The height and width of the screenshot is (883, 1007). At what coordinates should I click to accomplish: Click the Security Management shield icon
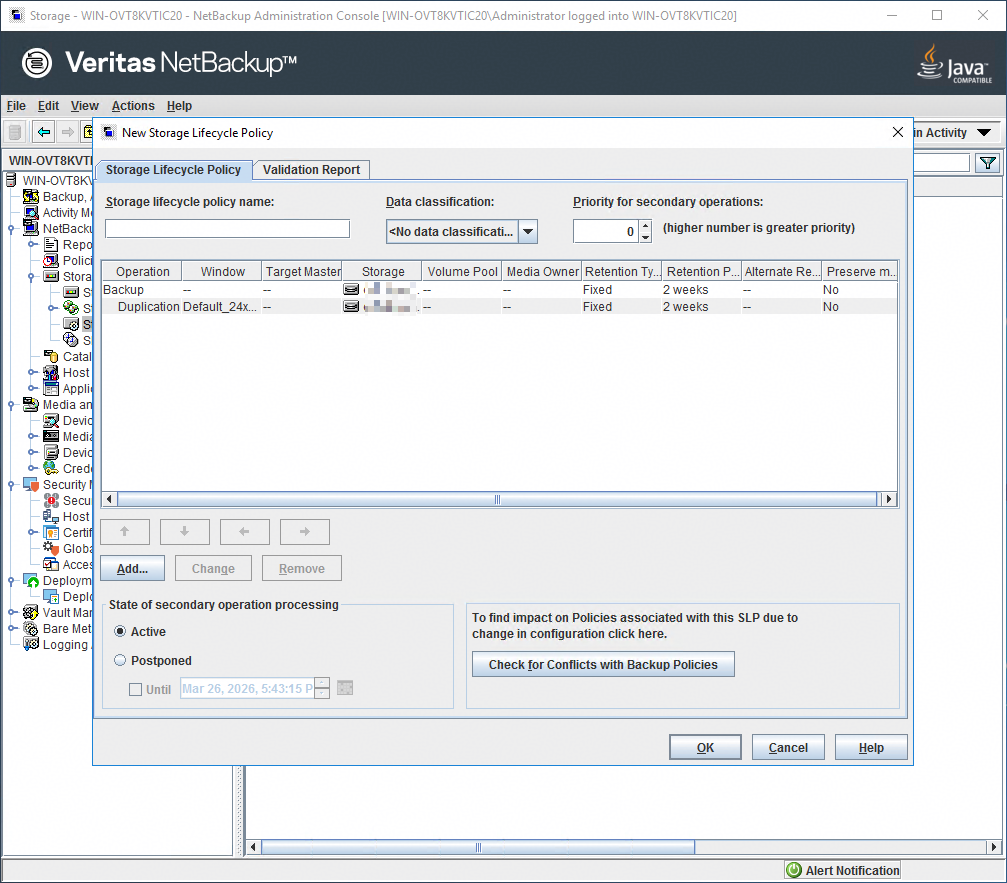pyautogui.click(x=30, y=485)
